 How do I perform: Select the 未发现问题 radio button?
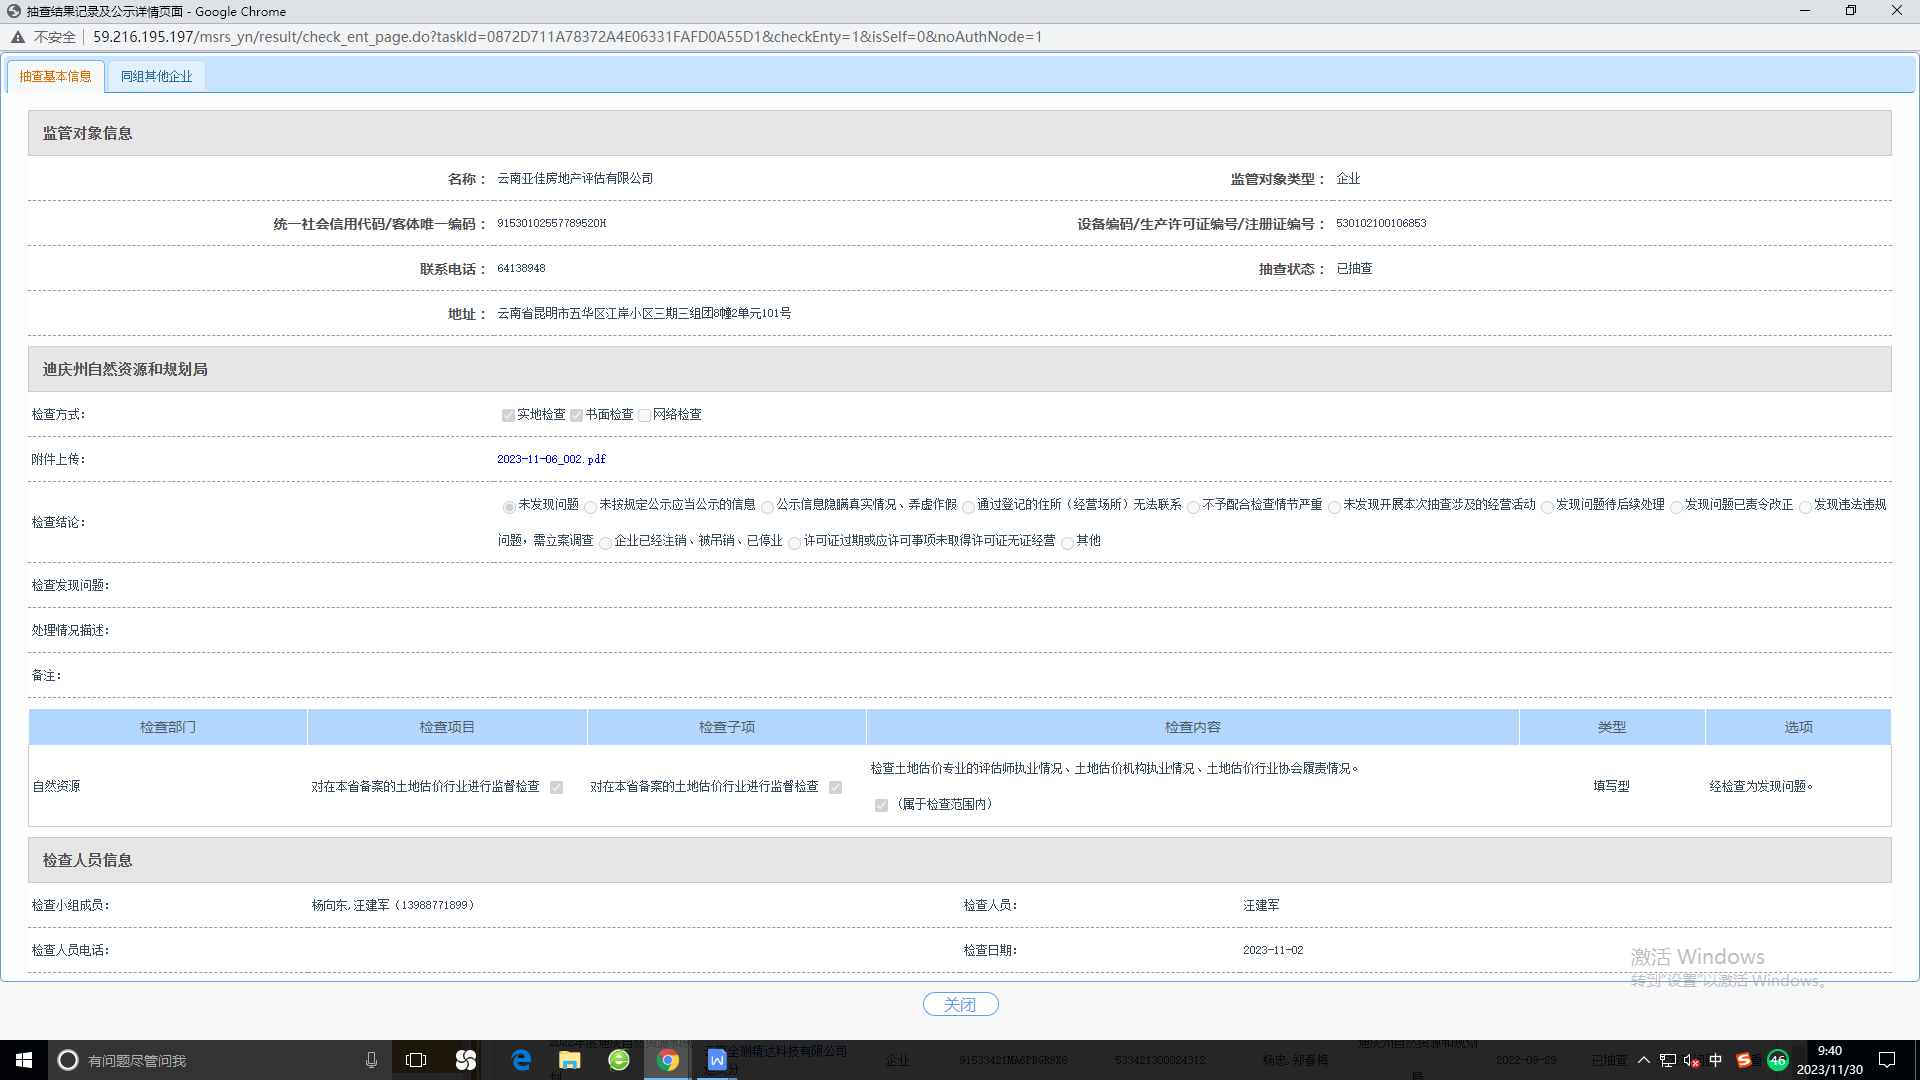tap(509, 507)
